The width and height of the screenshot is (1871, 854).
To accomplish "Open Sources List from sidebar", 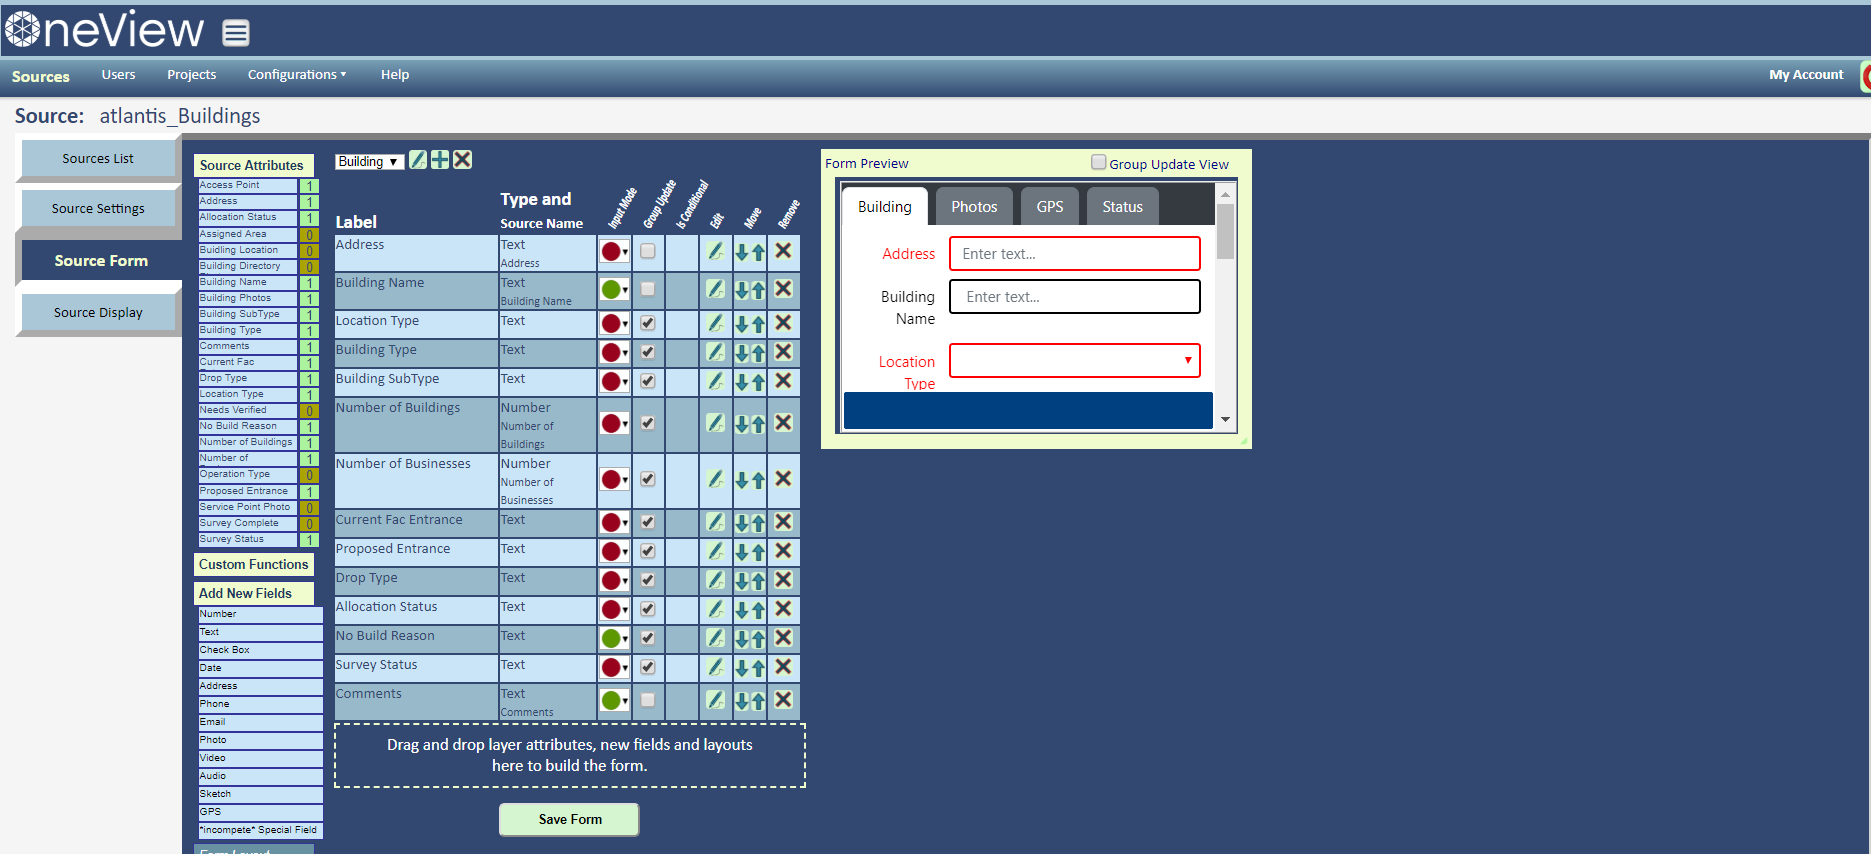I will click(x=98, y=158).
